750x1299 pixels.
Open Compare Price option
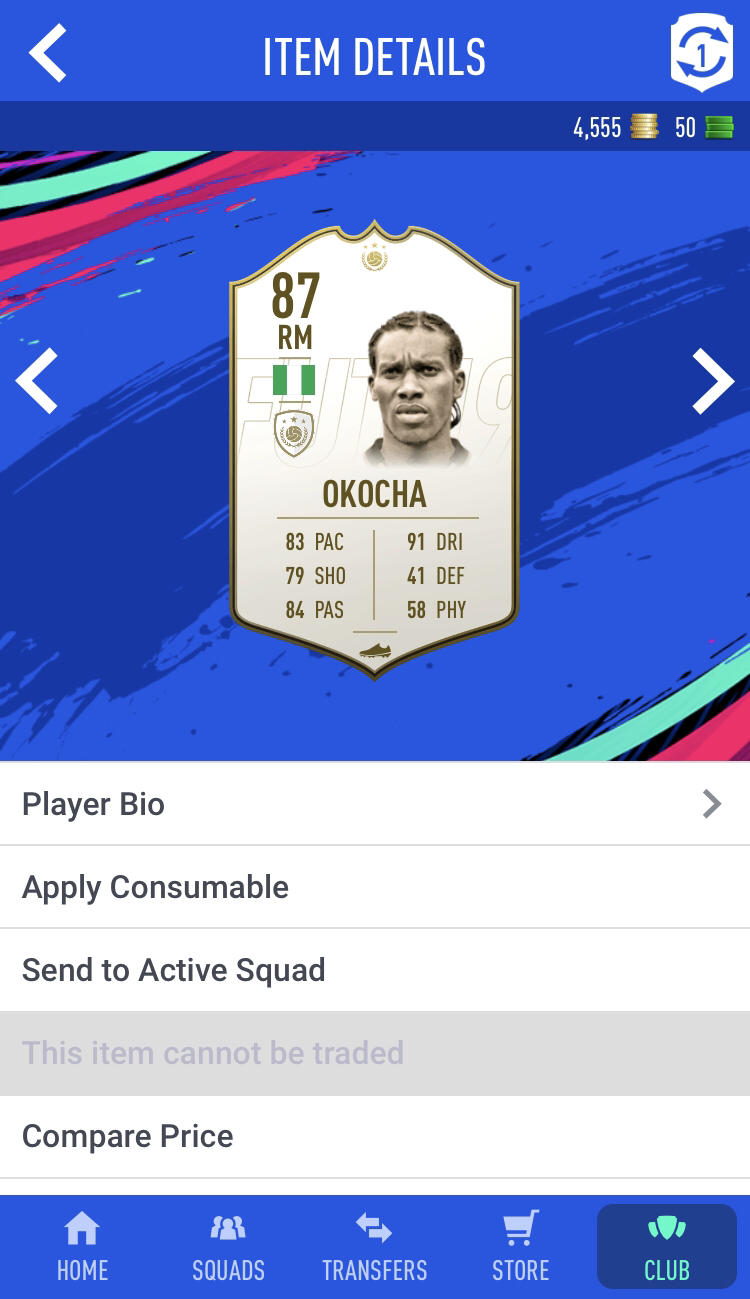point(375,1136)
